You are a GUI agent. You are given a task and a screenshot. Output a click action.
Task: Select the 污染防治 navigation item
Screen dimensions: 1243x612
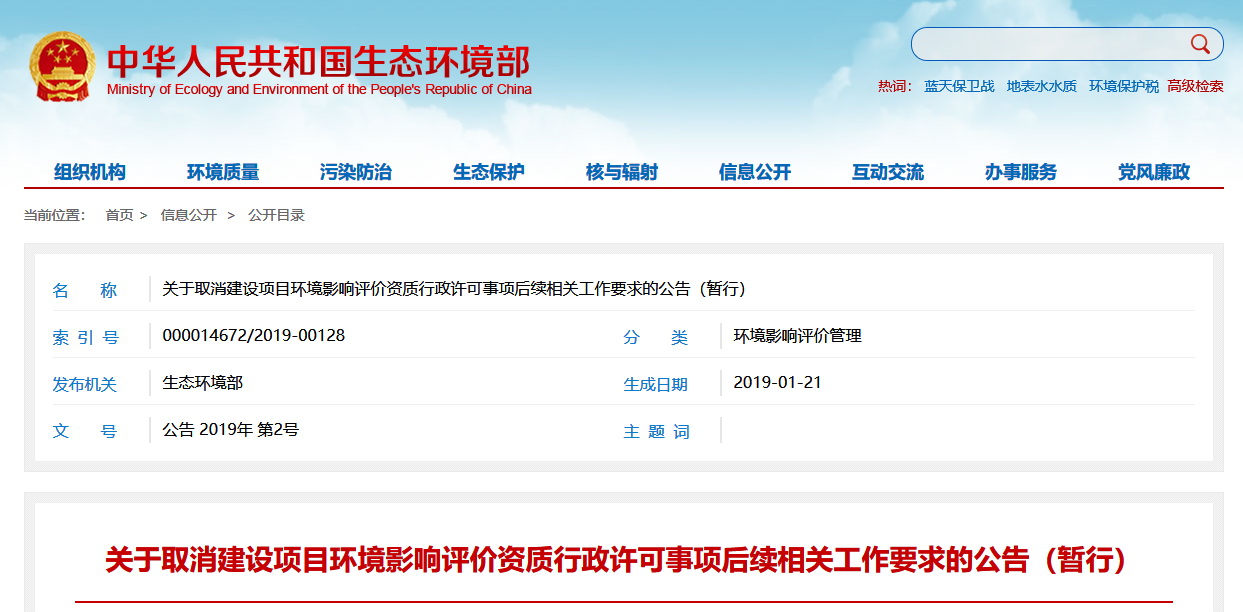coord(356,172)
